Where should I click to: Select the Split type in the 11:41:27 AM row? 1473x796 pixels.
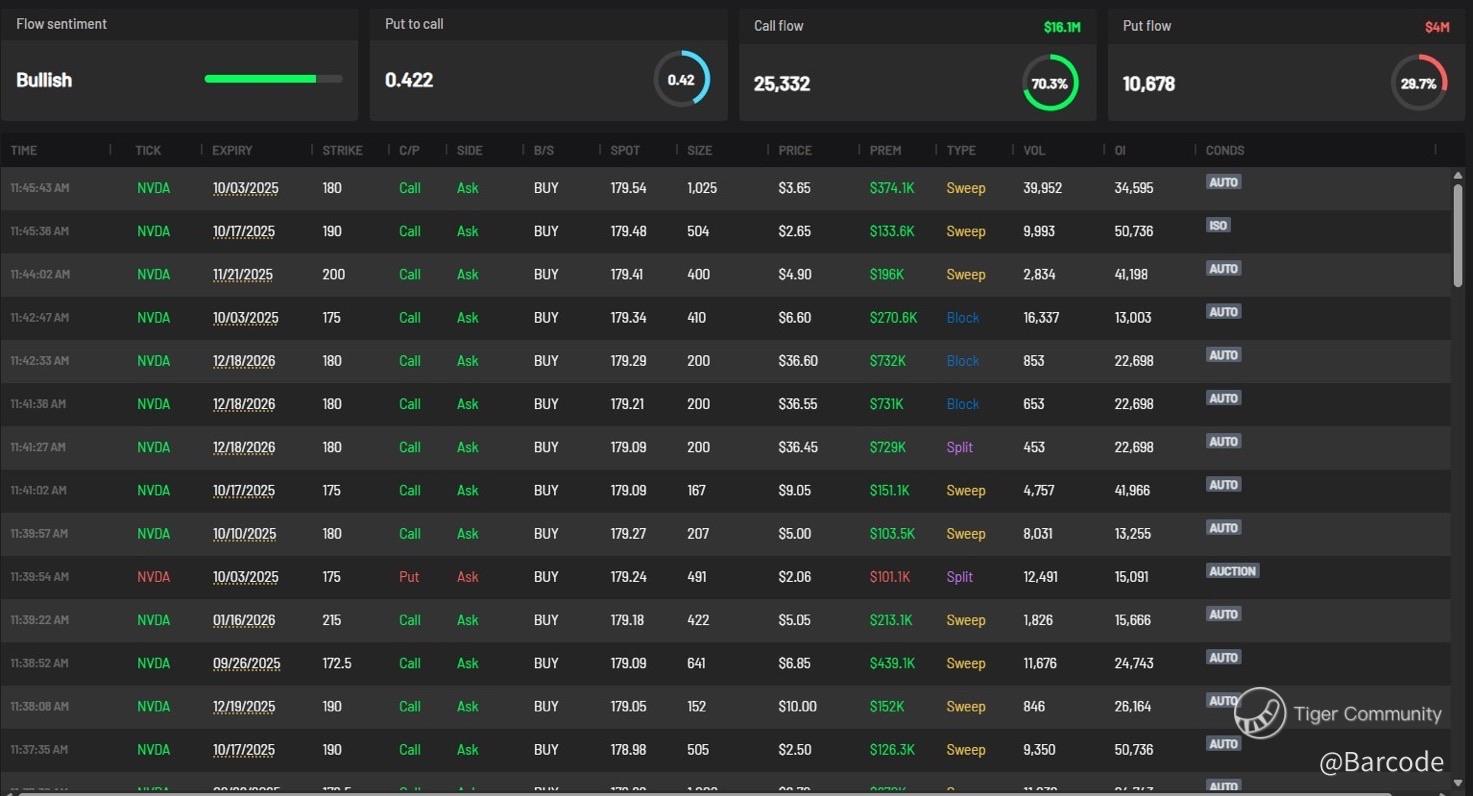point(959,447)
